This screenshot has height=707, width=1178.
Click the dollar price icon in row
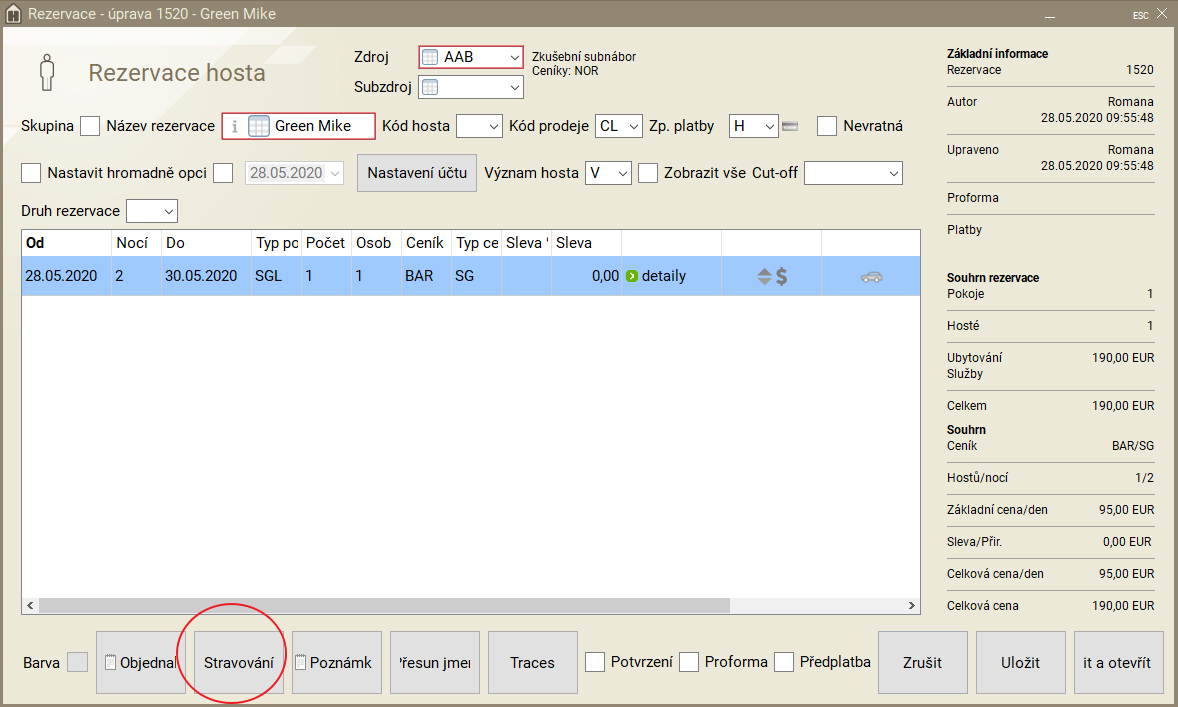click(x=782, y=277)
